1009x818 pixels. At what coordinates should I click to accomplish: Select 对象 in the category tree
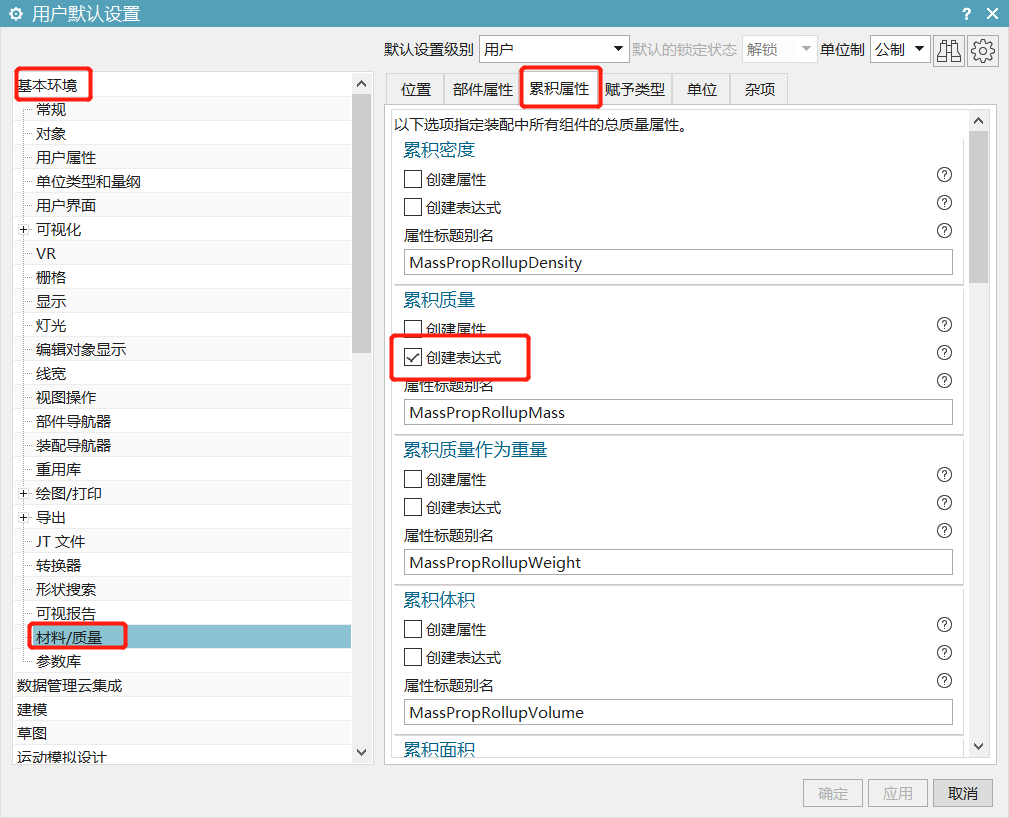coord(51,134)
